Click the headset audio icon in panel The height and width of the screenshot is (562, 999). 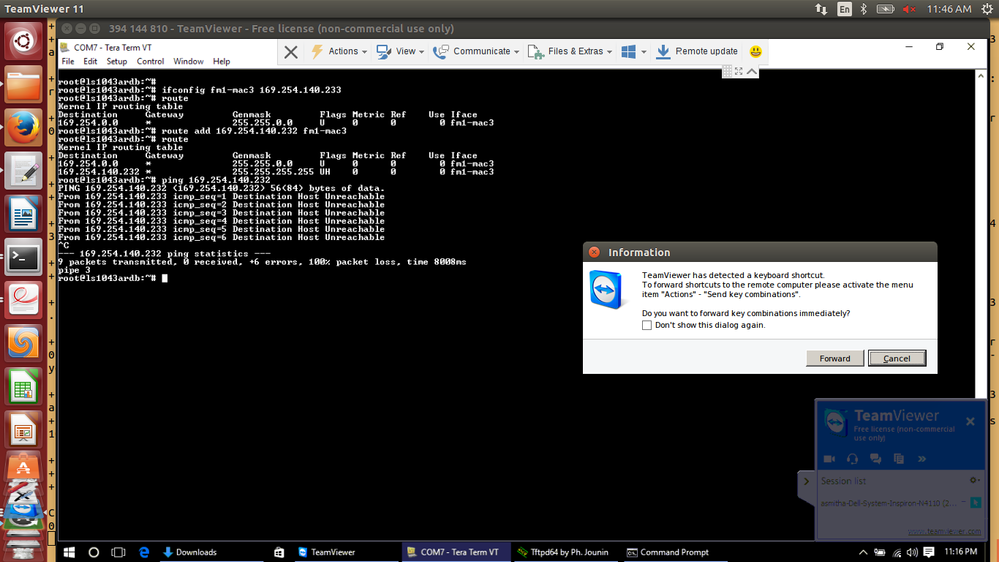pyautogui.click(x=852, y=459)
